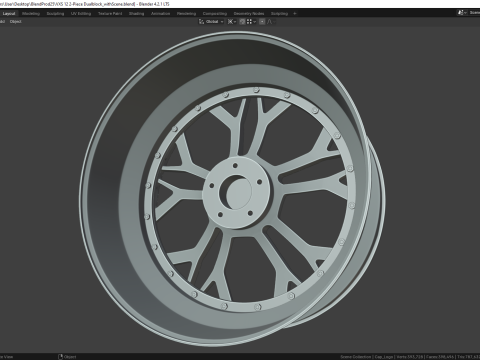Open the transform pivot point dropdown

click(x=232, y=22)
